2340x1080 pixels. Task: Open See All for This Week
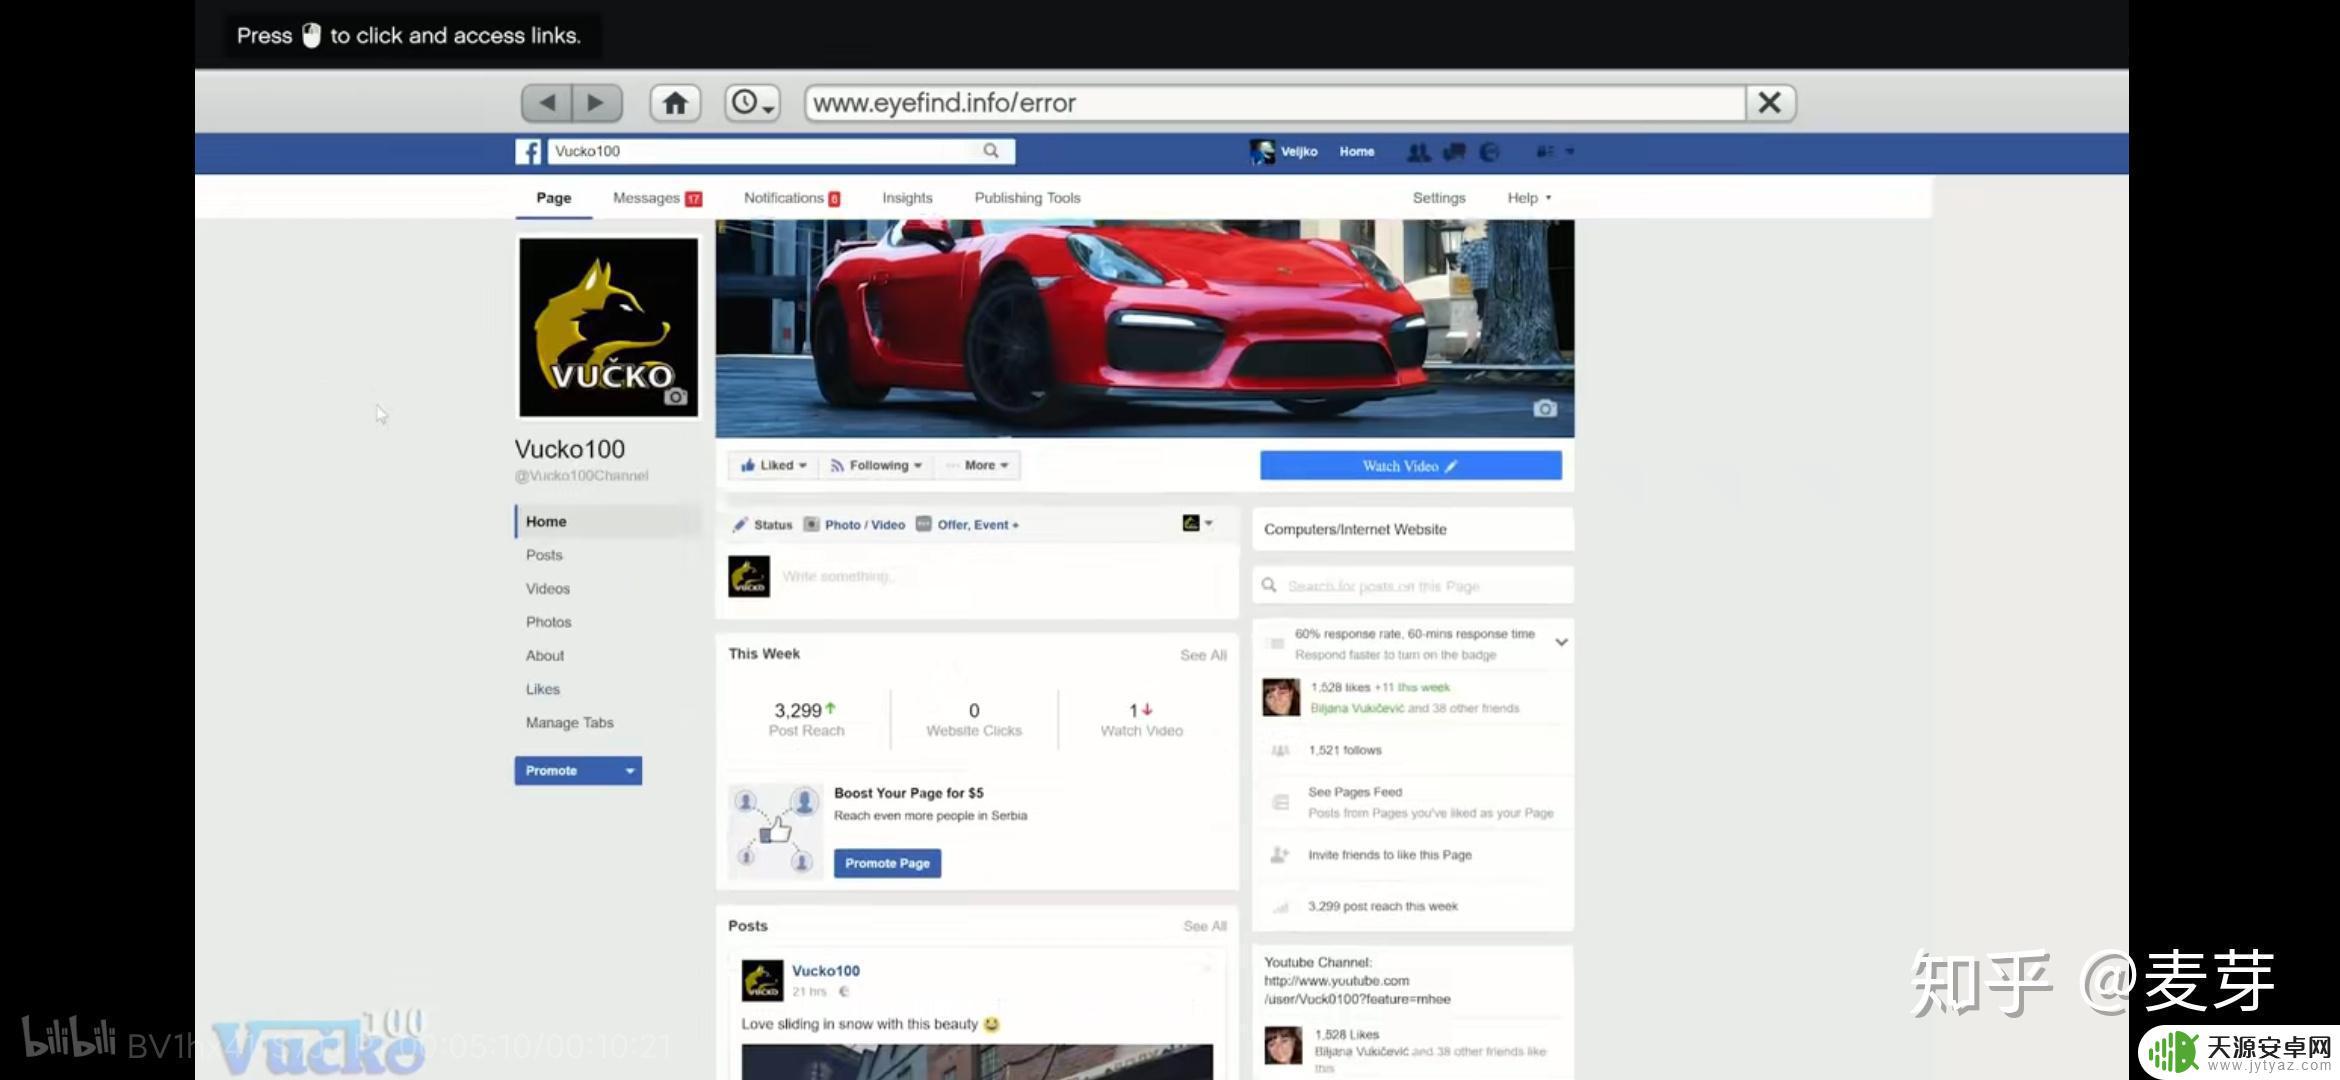(1203, 655)
